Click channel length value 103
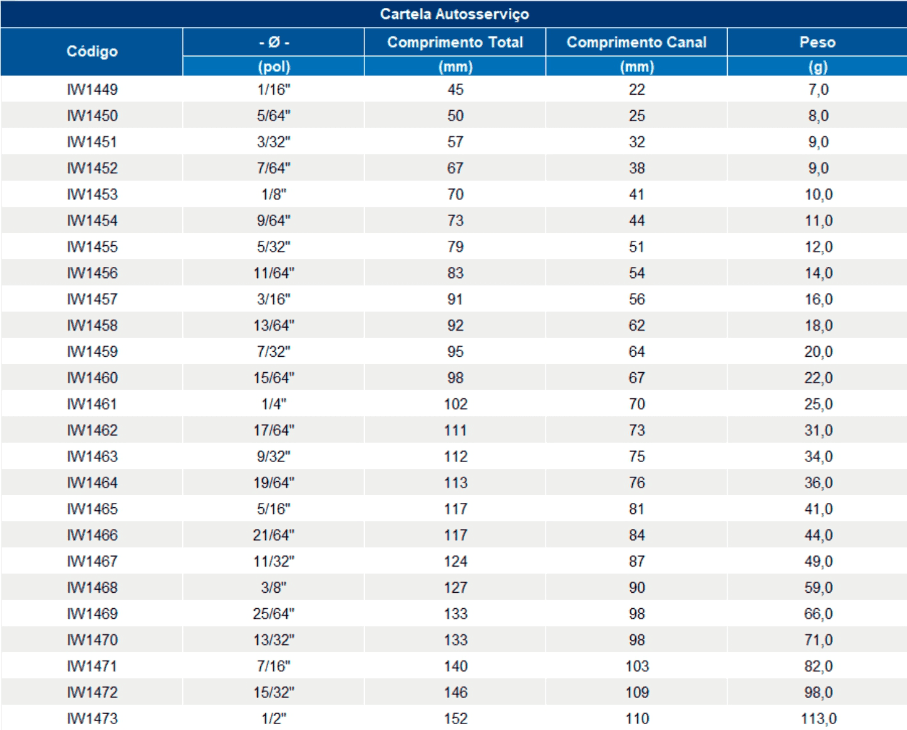Viewport: 907px width, 730px height. (x=636, y=666)
